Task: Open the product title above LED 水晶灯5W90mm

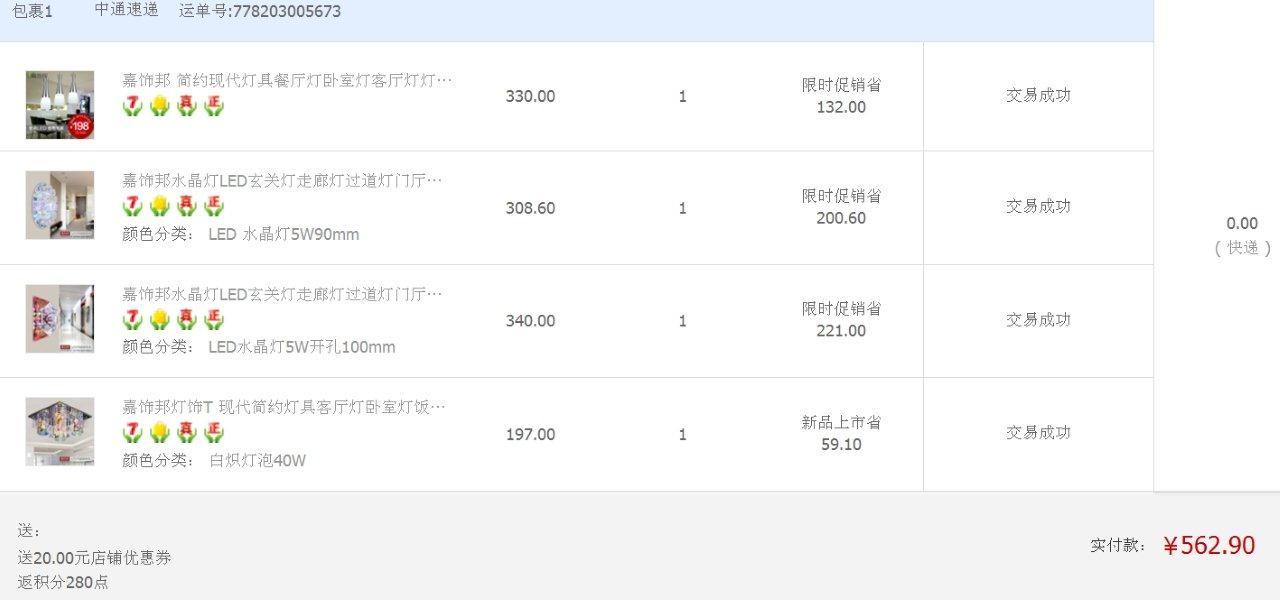Action: point(282,180)
